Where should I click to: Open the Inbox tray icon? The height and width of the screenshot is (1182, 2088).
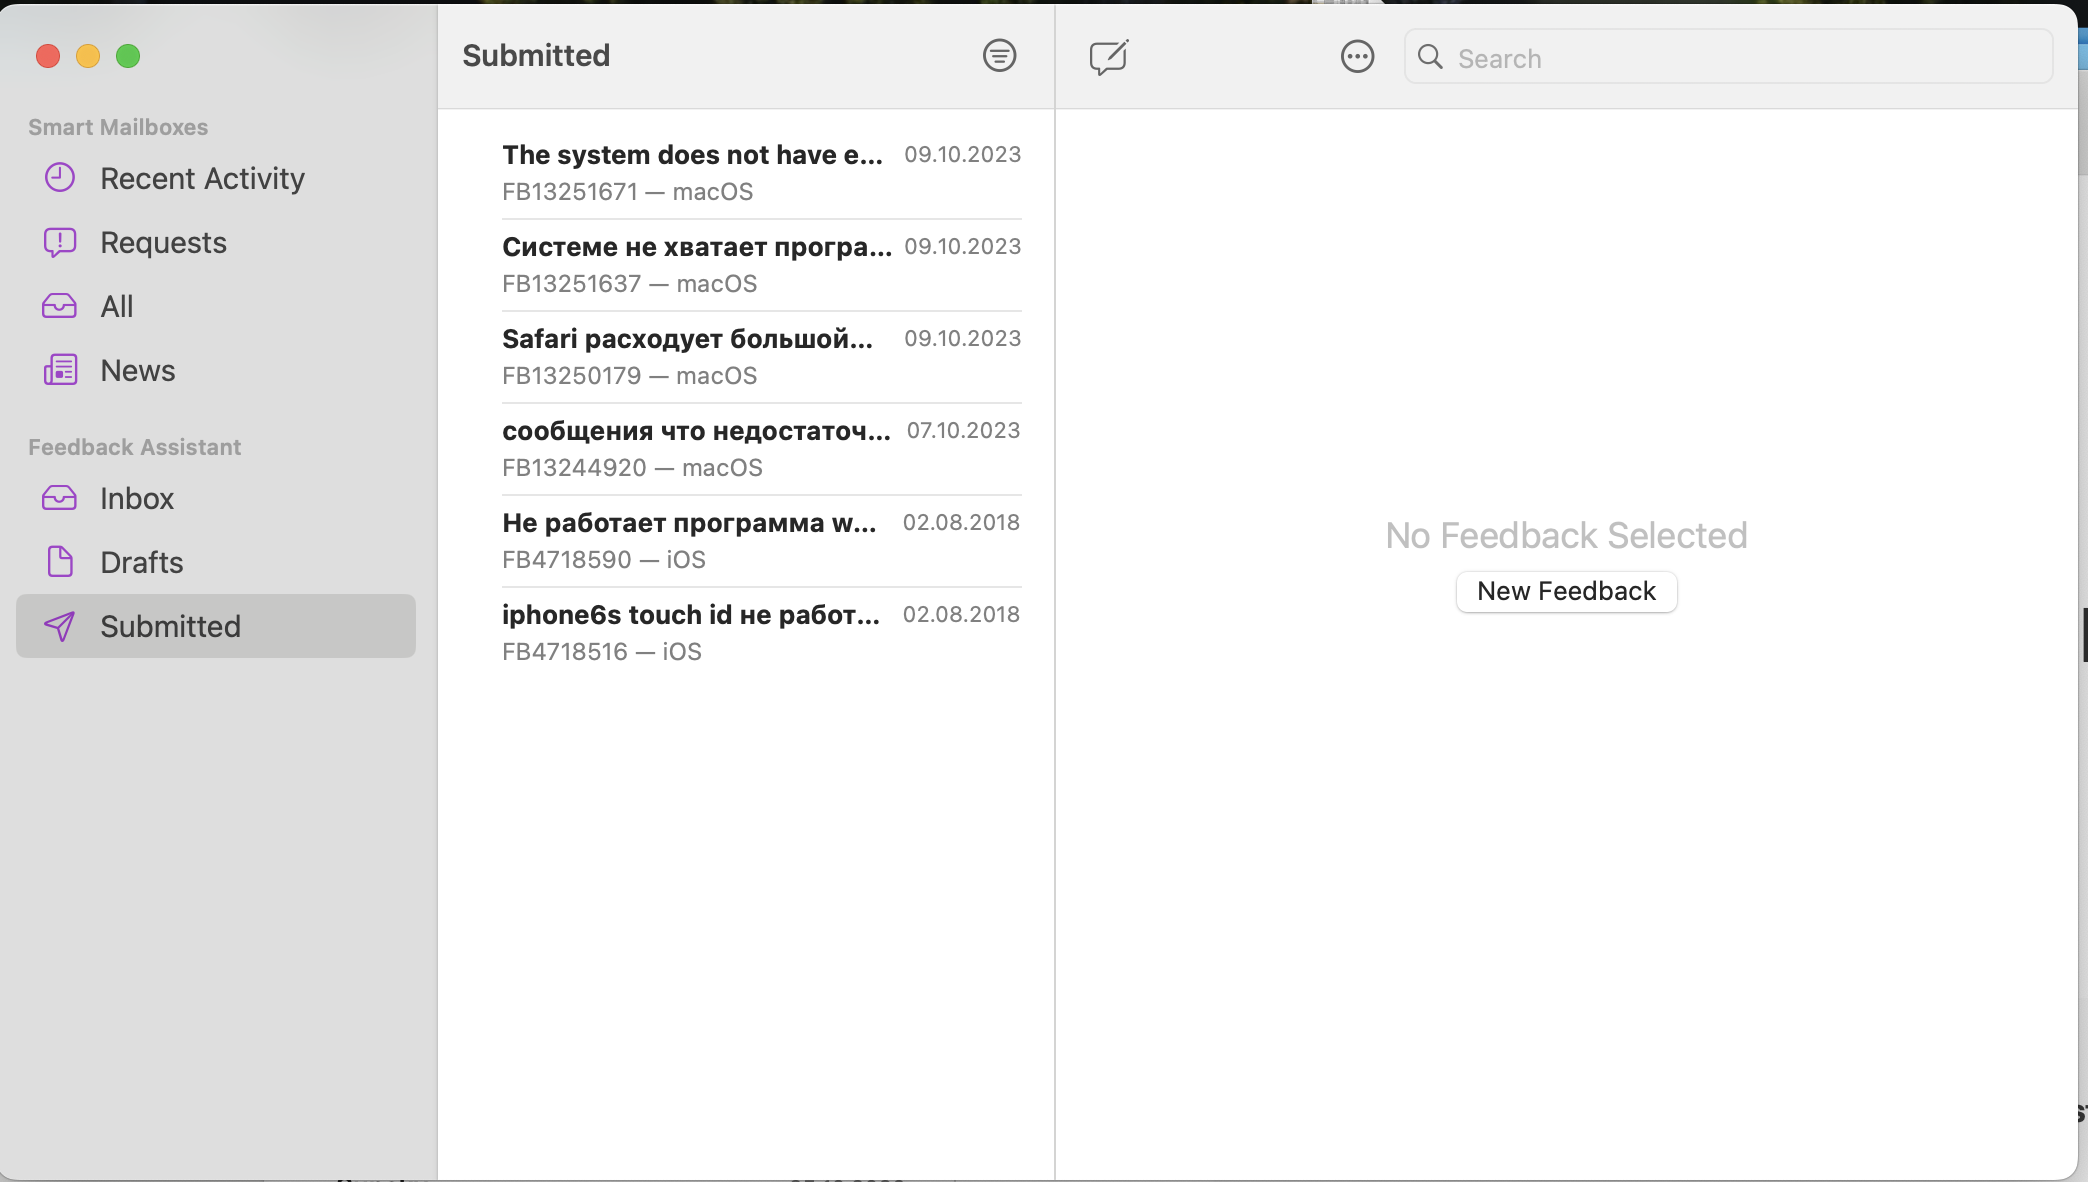(60, 498)
